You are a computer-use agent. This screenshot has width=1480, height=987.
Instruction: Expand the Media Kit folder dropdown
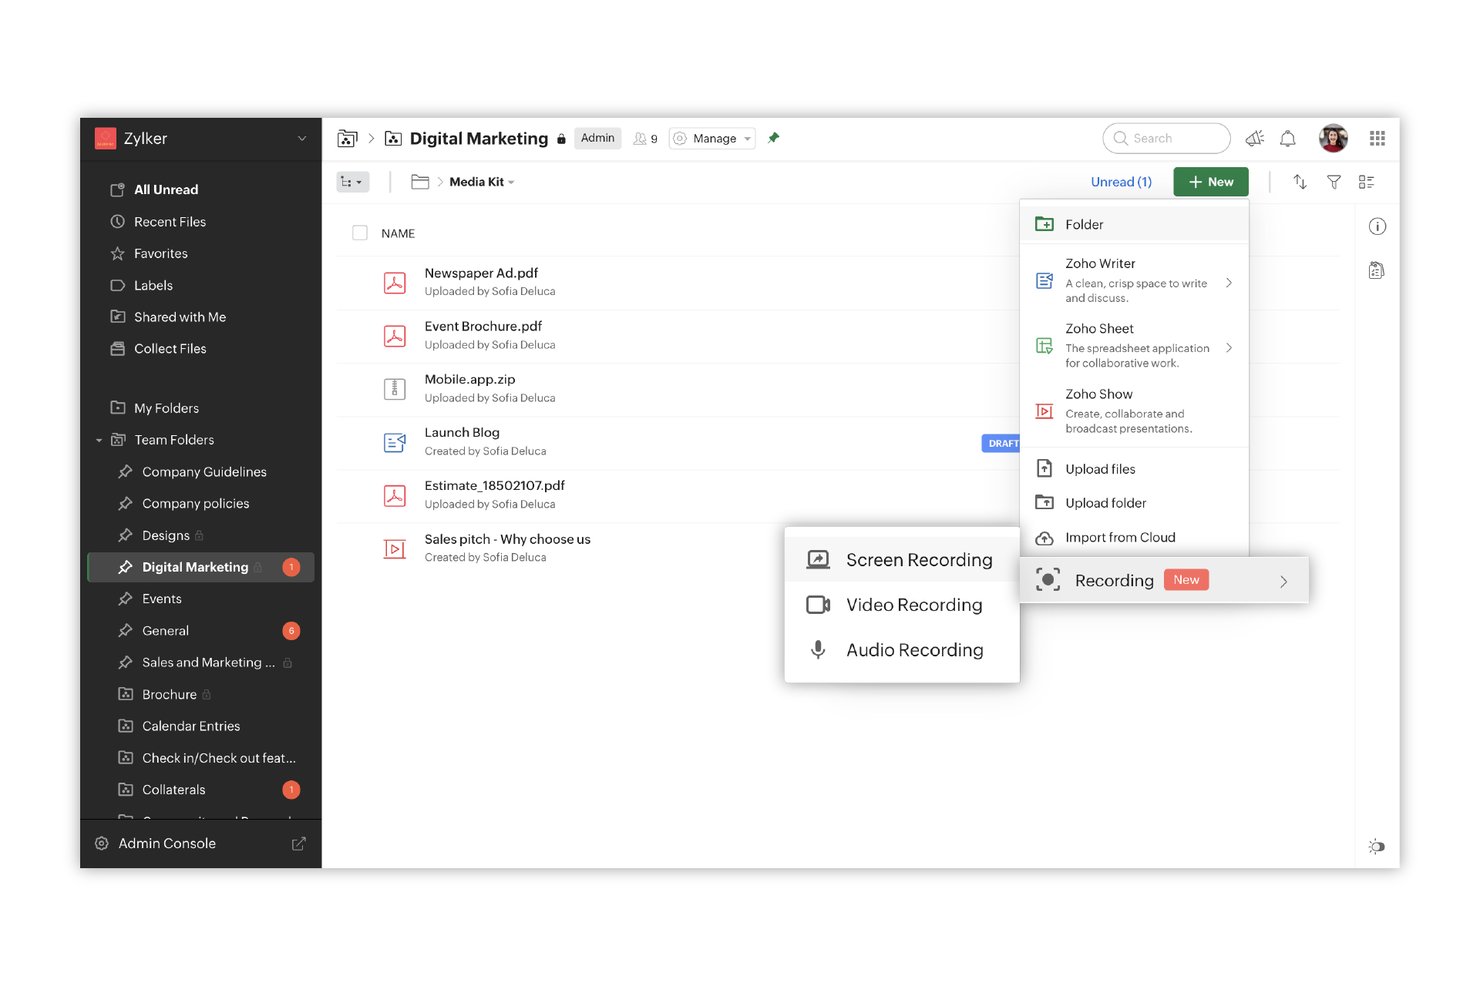pos(511,183)
